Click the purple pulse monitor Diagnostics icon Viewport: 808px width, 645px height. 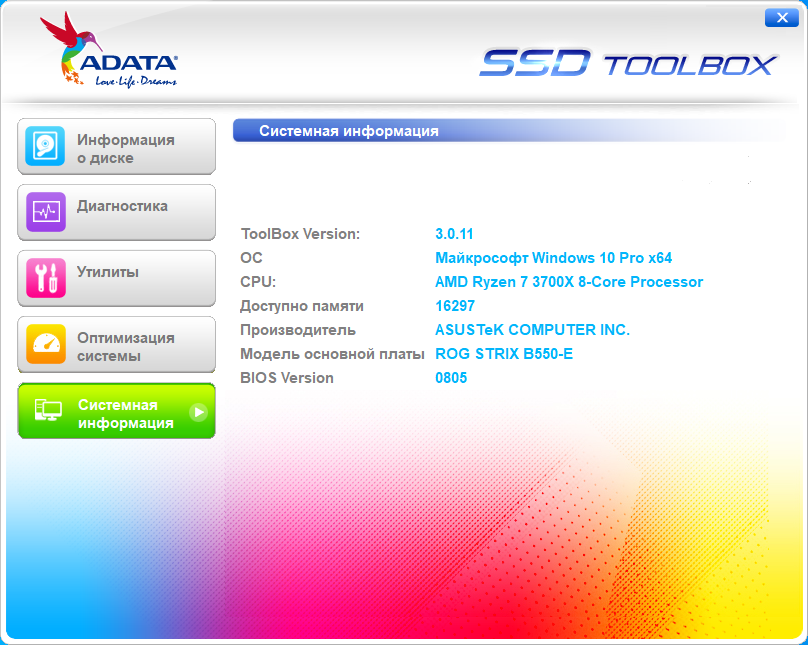[x=45, y=212]
